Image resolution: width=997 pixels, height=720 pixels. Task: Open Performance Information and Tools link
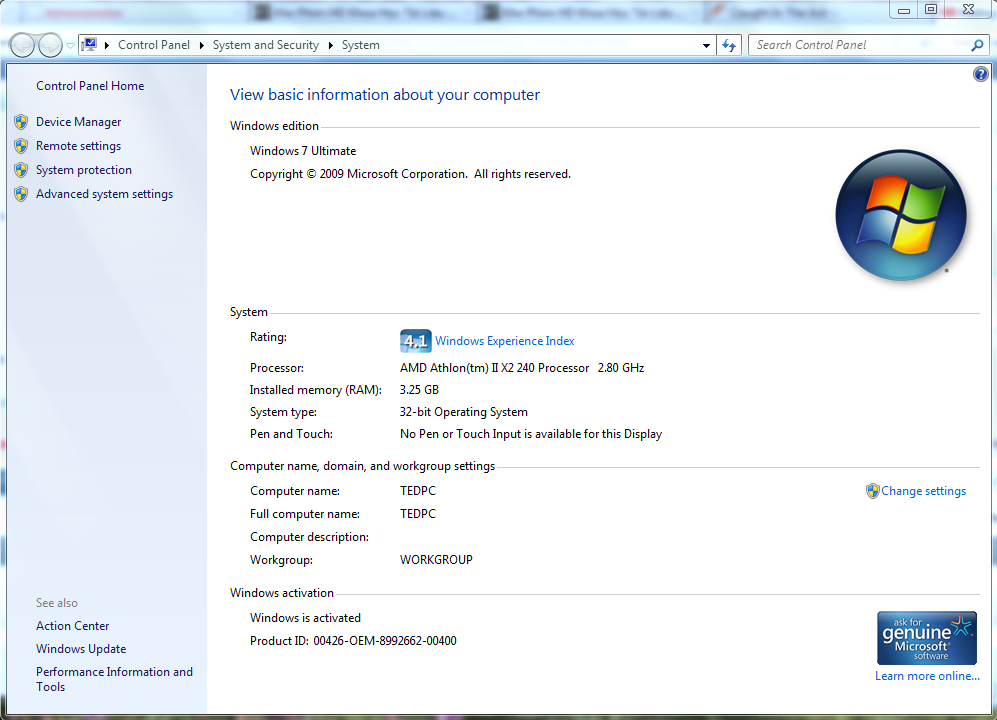point(114,679)
